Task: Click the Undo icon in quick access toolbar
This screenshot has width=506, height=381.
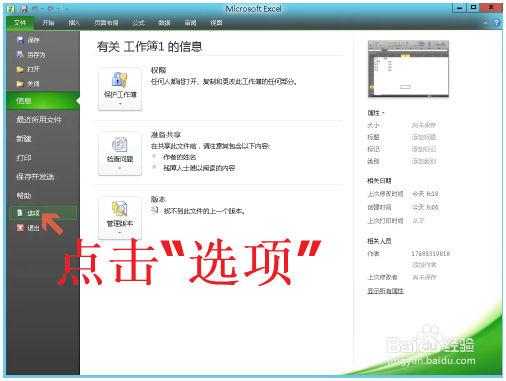Action: [x=35, y=9]
